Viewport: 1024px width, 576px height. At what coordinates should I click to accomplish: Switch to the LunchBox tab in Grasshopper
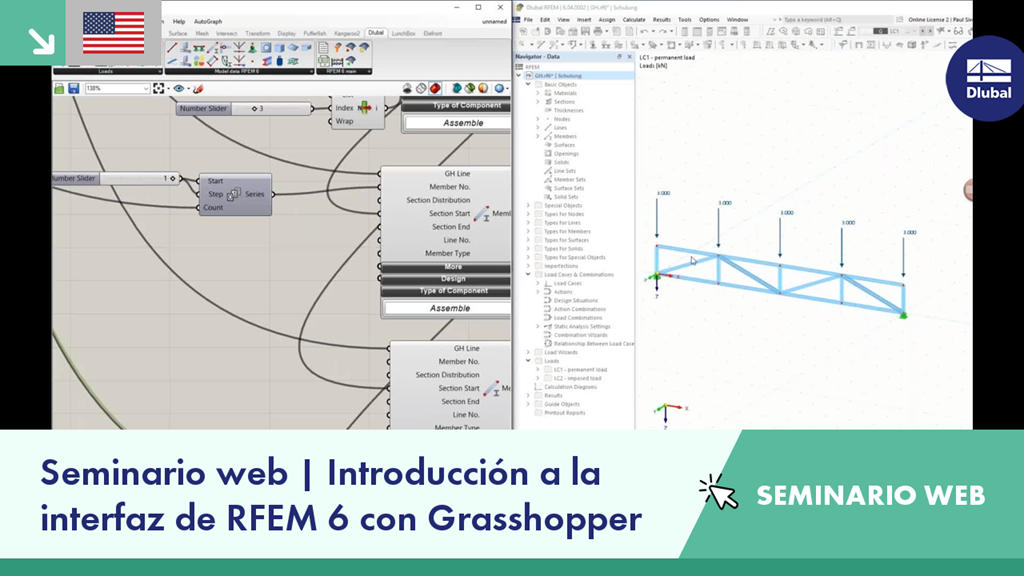coord(404,33)
